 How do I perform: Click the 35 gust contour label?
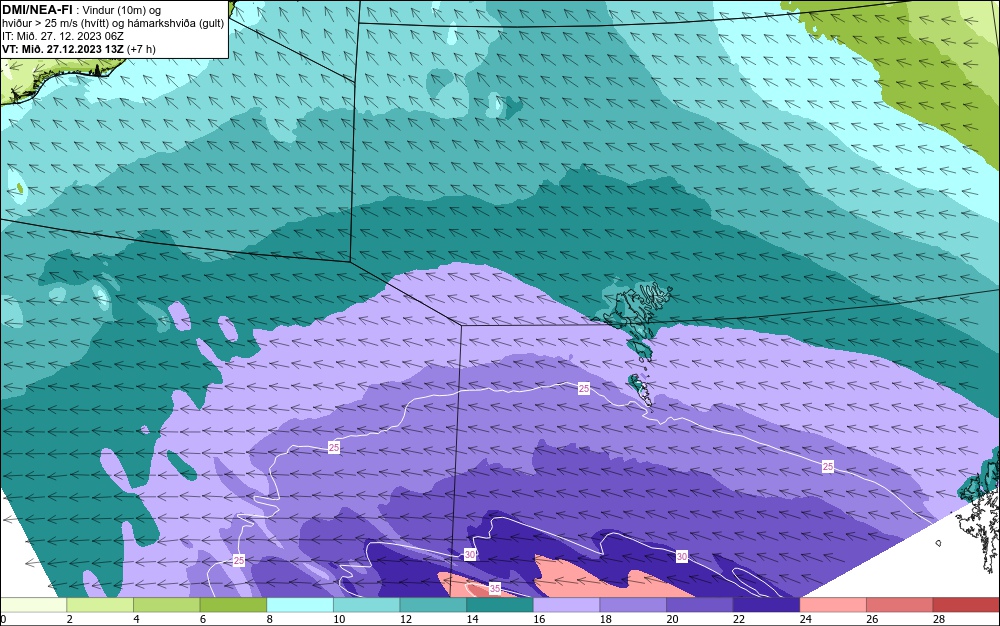pos(495,588)
